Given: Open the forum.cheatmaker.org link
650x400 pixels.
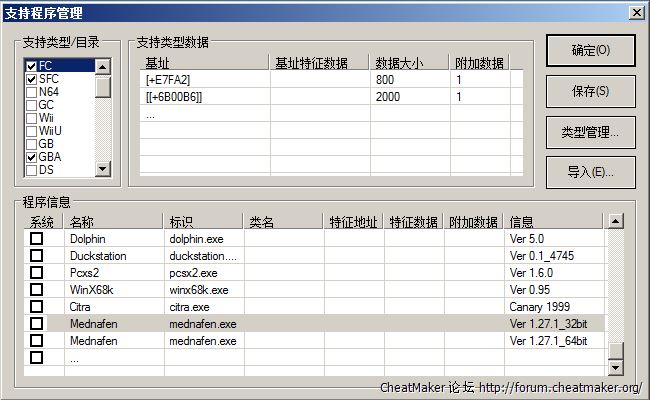Looking at the screenshot, I should click(559, 388).
